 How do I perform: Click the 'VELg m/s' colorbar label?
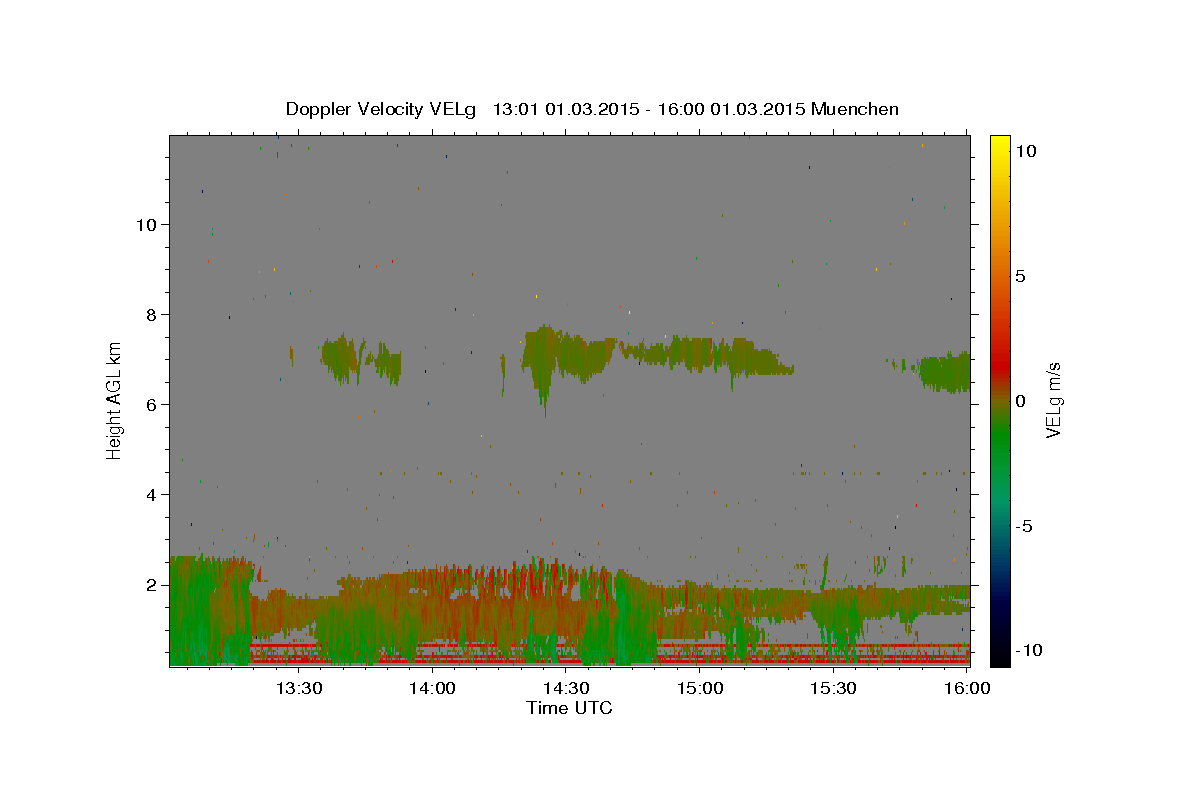point(1053,400)
